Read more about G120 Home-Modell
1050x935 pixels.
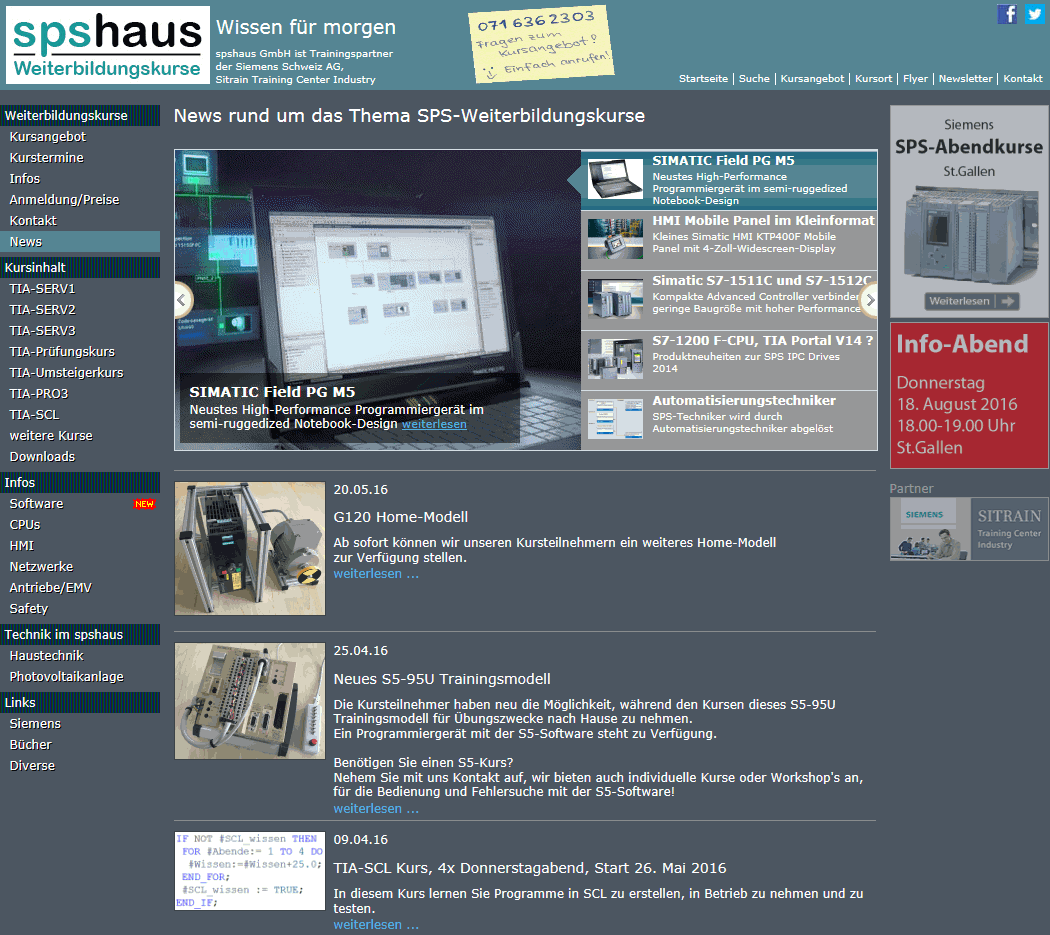376,574
